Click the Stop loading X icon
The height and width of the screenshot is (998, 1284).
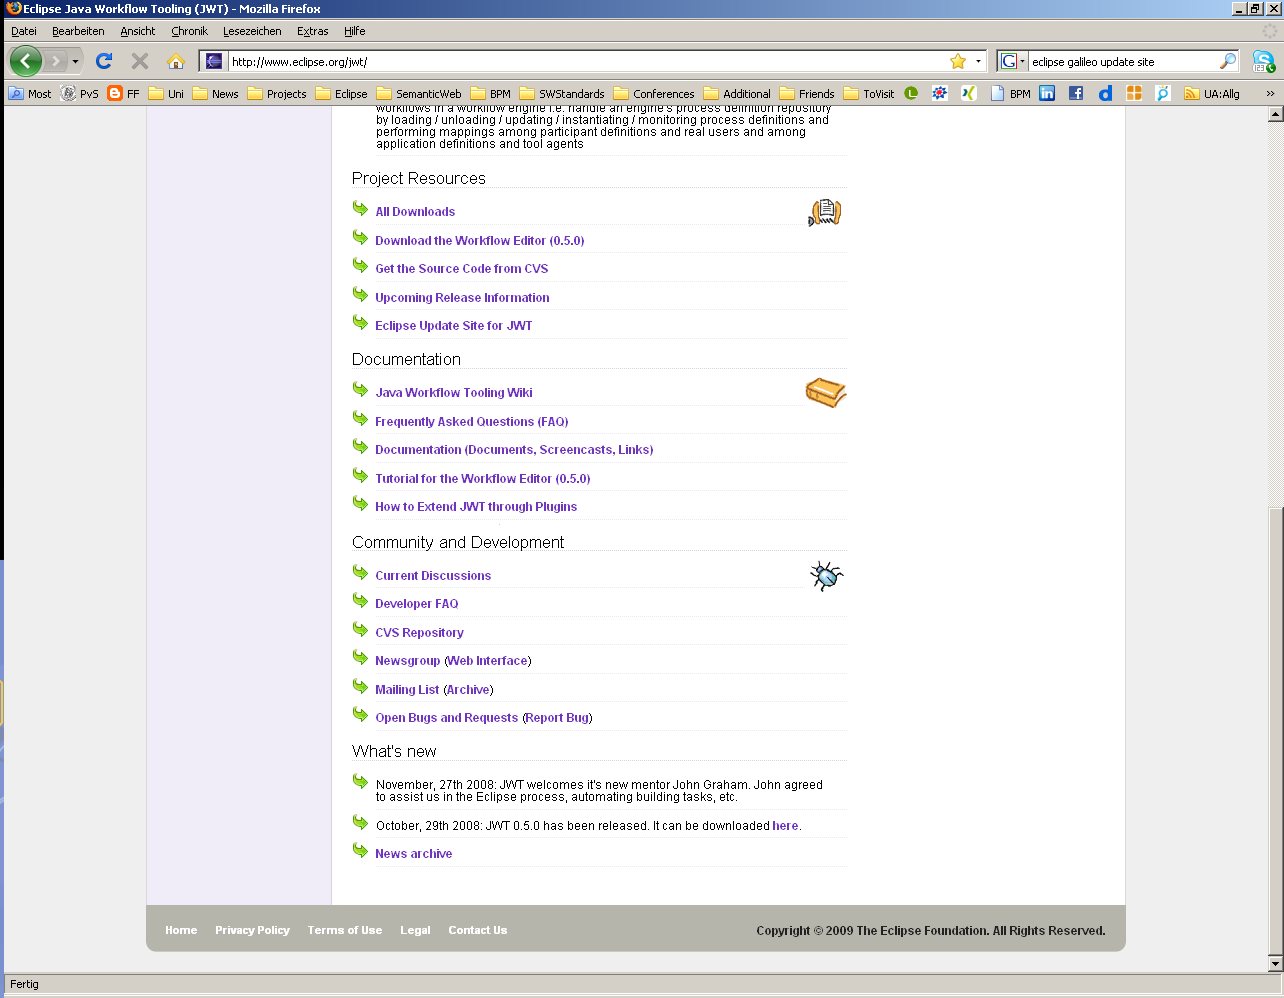tap(140, 61)
